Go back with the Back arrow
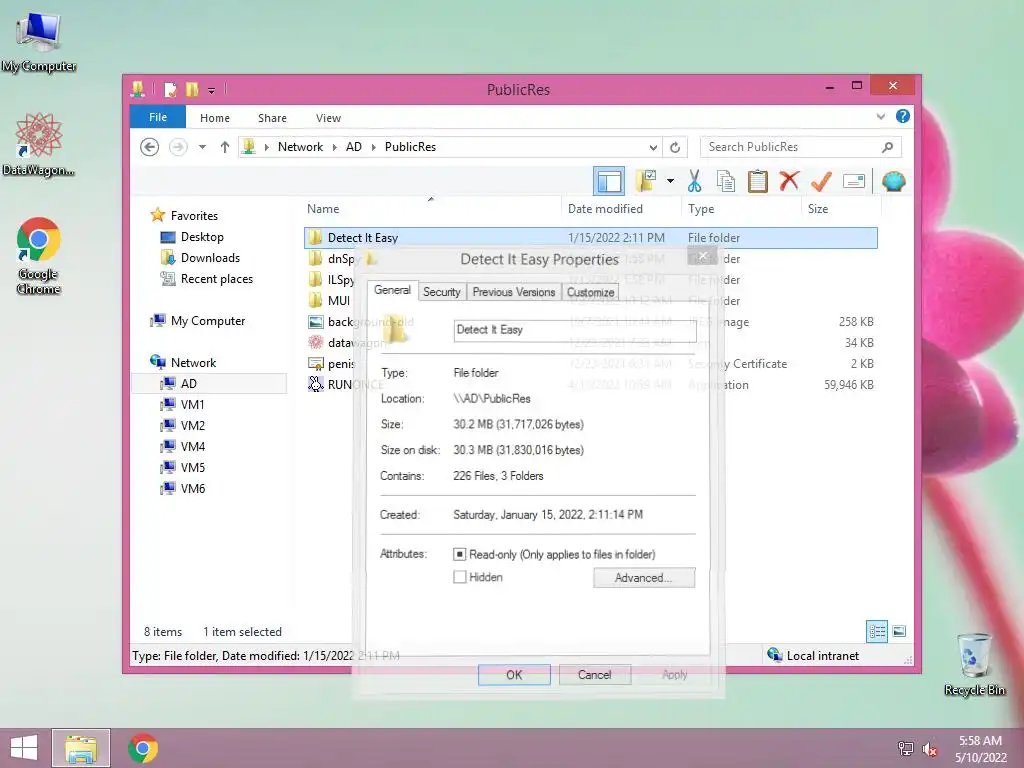Screen dimensions: 1024x768 point(150,147)
